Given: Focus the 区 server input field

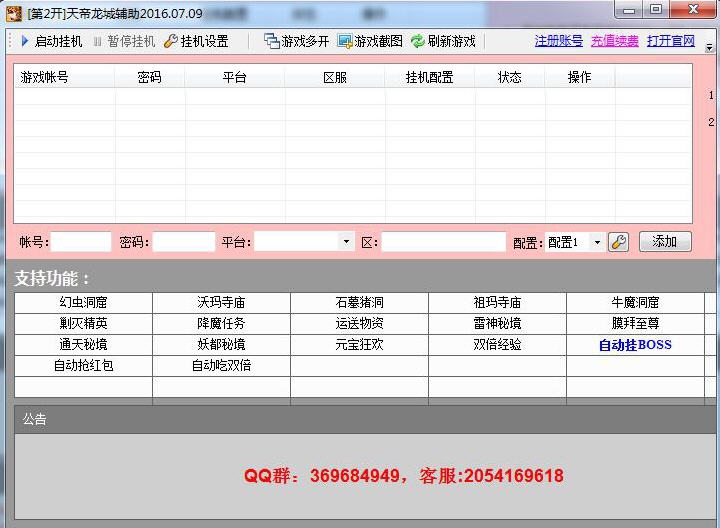Looking at the screenshot, I should coord(444,242).
